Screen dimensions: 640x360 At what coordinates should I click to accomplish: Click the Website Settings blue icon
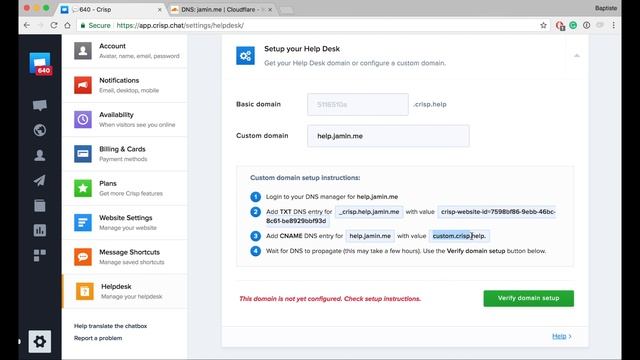pyautogui.click(x=83, y=222)
